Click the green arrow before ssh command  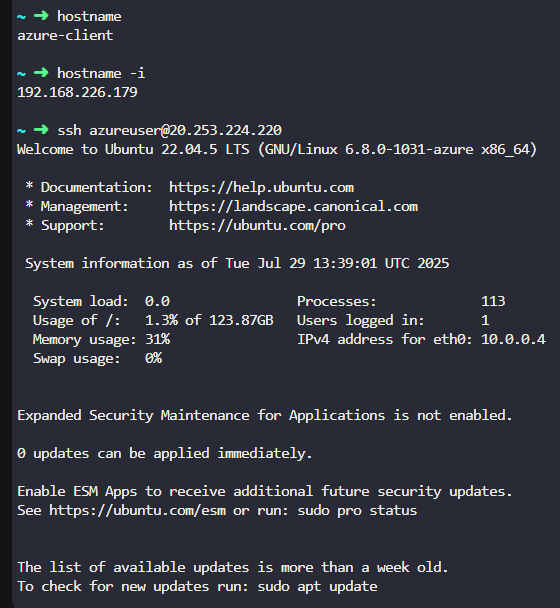click(41, 130)
